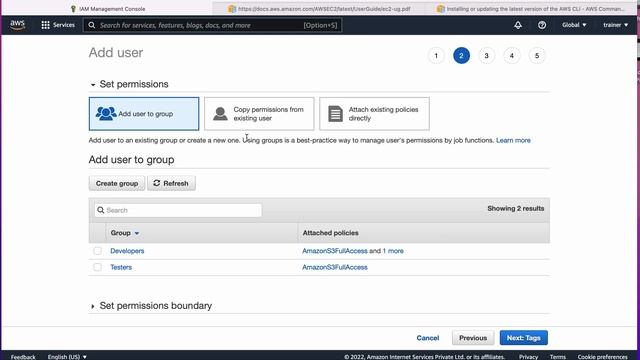640x360 pixels.
Task: Go to step 1 of the wizard
Action: [436, 56]
